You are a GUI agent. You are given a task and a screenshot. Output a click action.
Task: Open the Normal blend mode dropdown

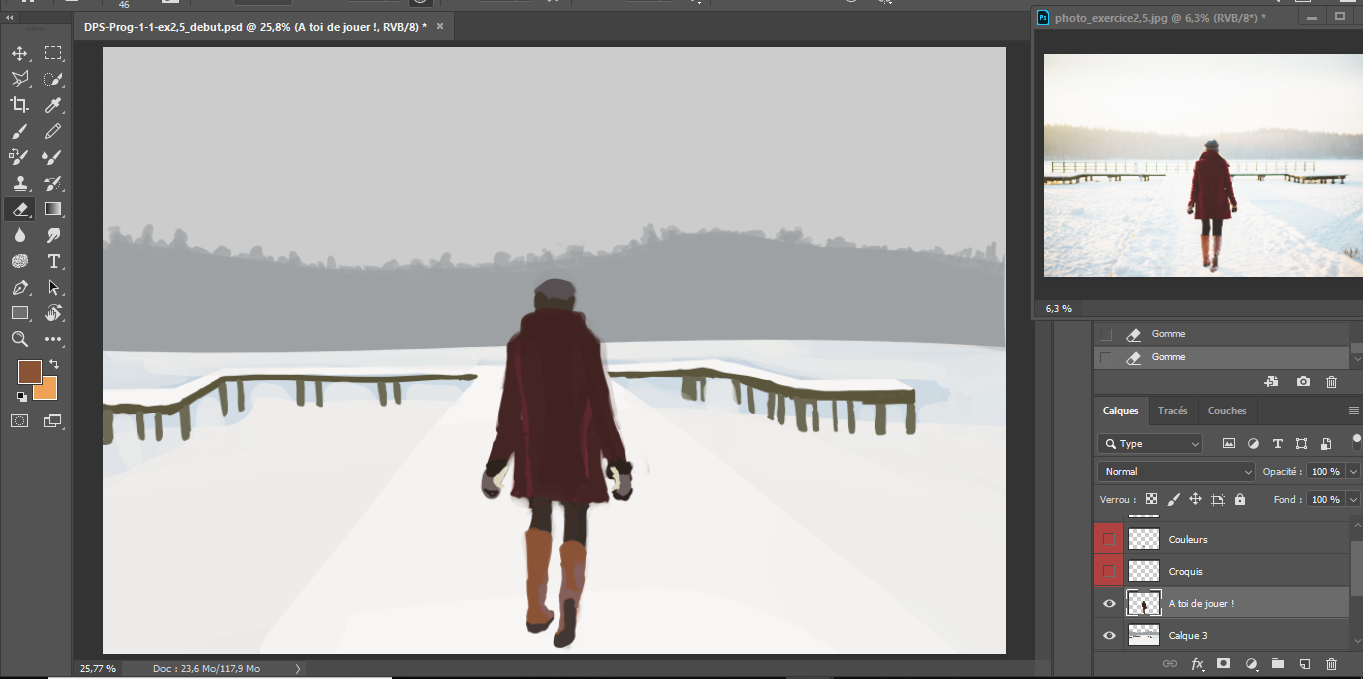[1176, 472]
